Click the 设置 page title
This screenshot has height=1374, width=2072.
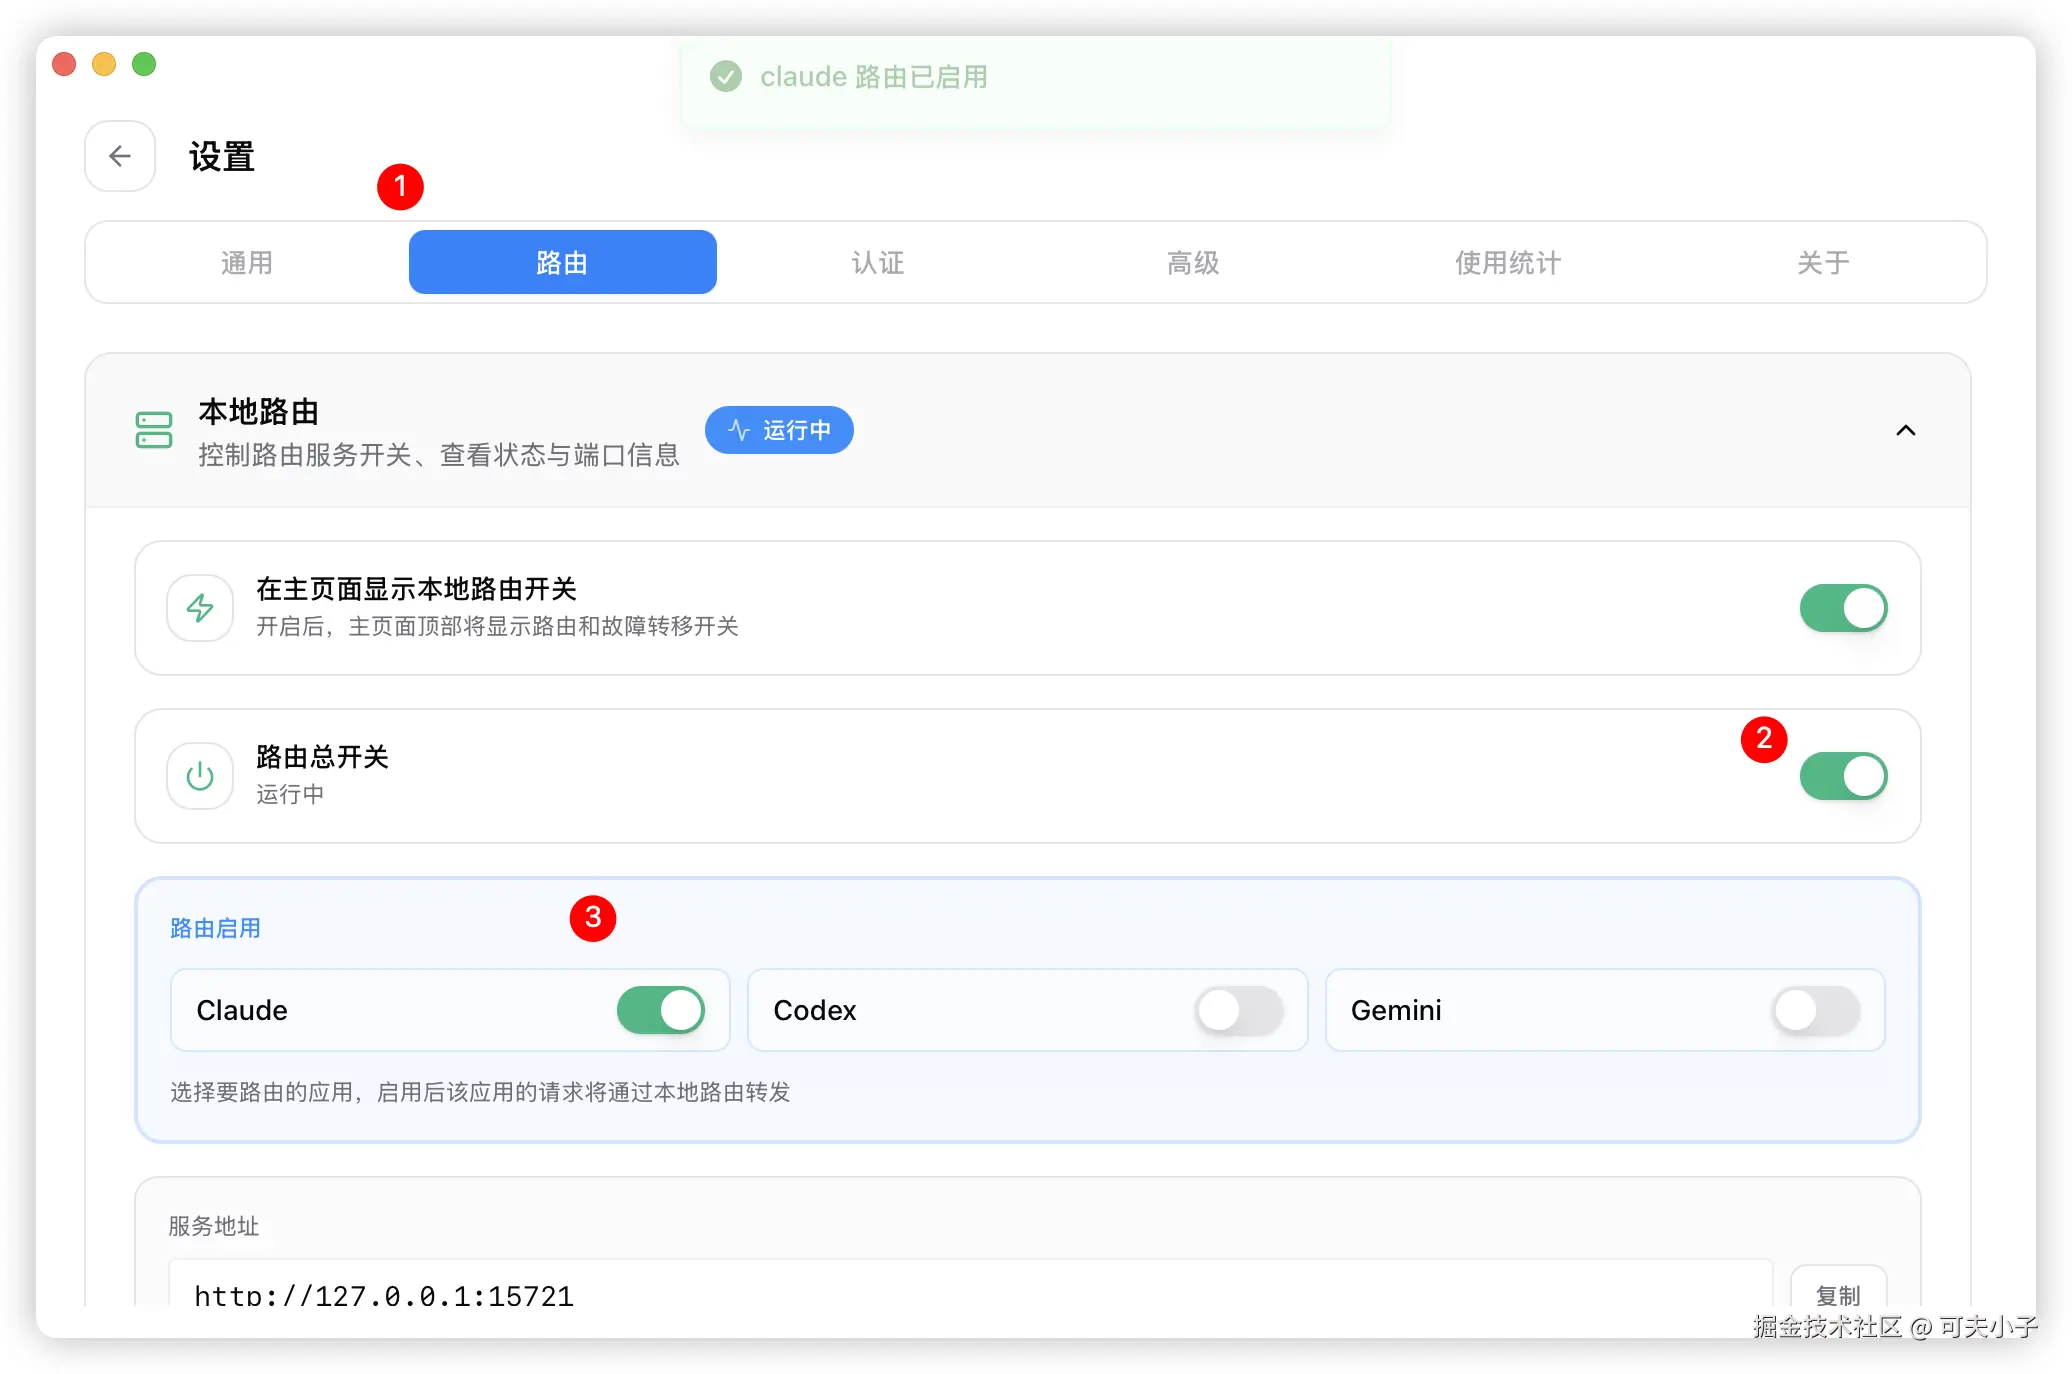click(222, 157)
